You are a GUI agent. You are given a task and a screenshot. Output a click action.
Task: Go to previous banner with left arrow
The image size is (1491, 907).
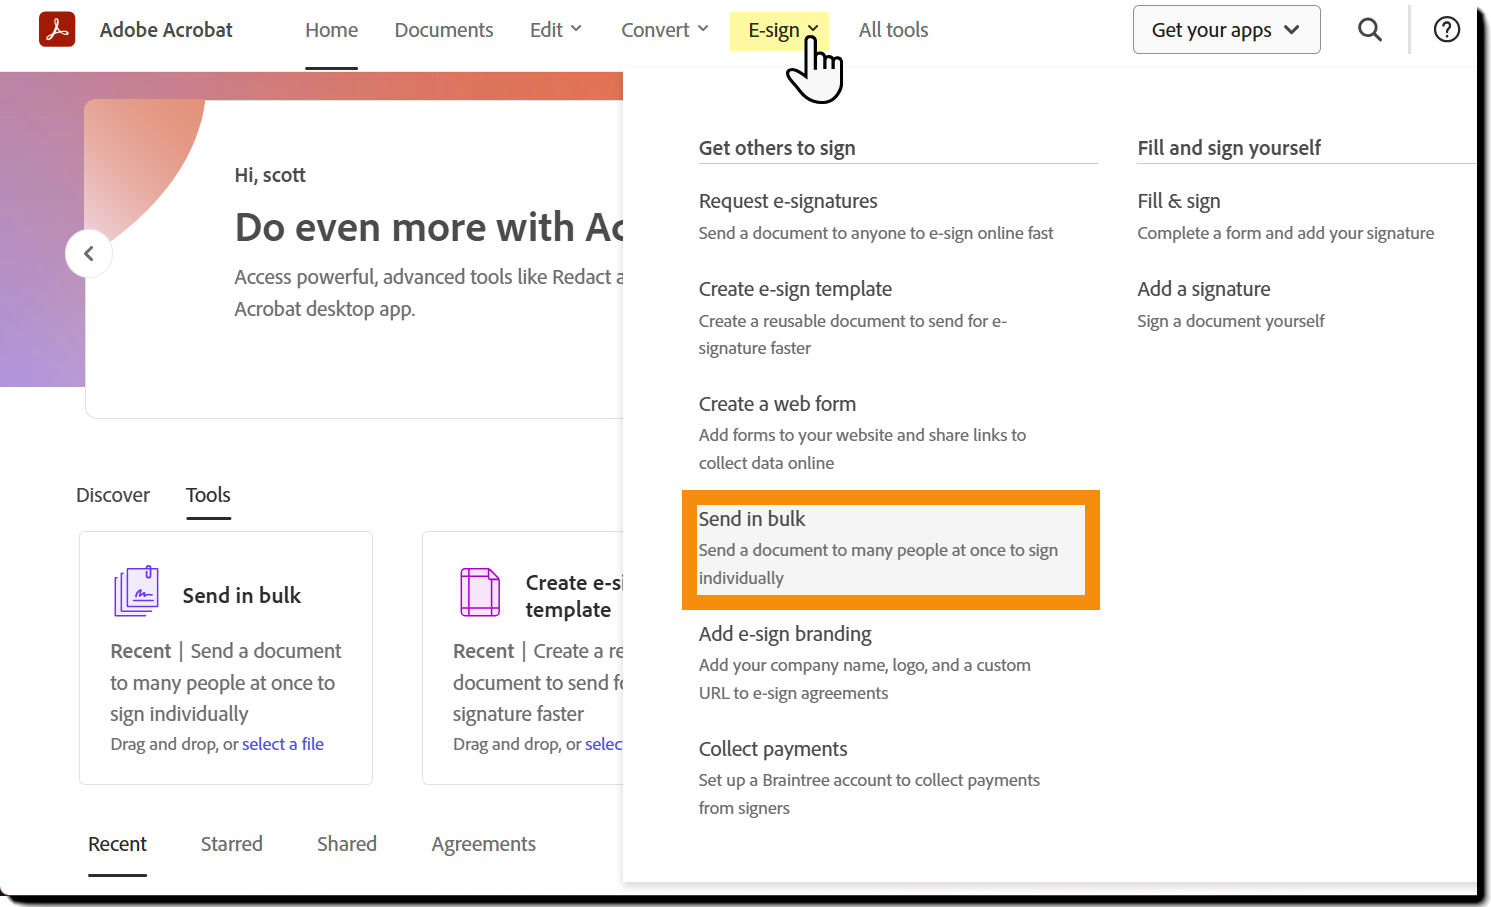tap(89, 254)
